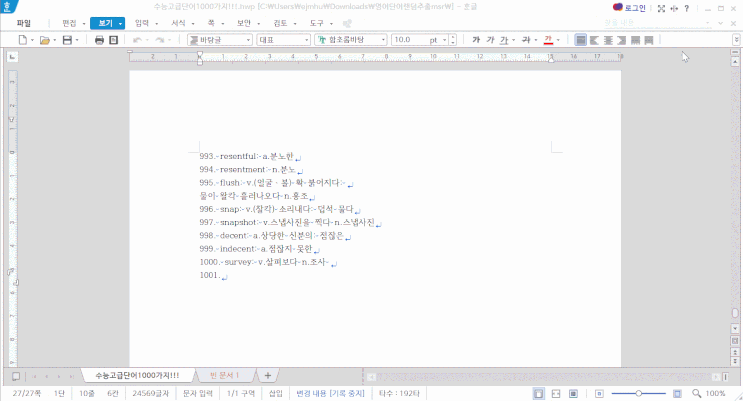Click the save diskette icon
Screen dimensions: 743x401
(67, 40)
